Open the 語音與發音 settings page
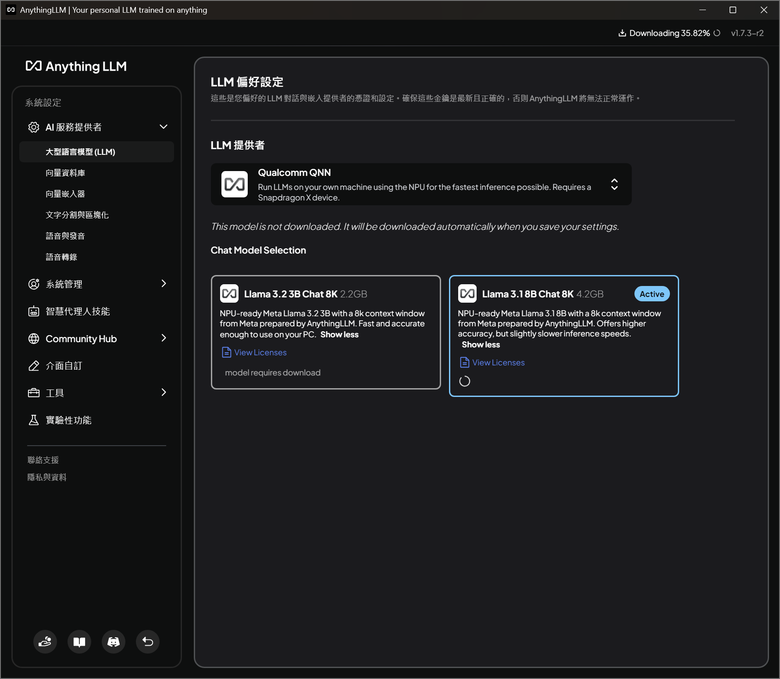 tap(65, 236)
